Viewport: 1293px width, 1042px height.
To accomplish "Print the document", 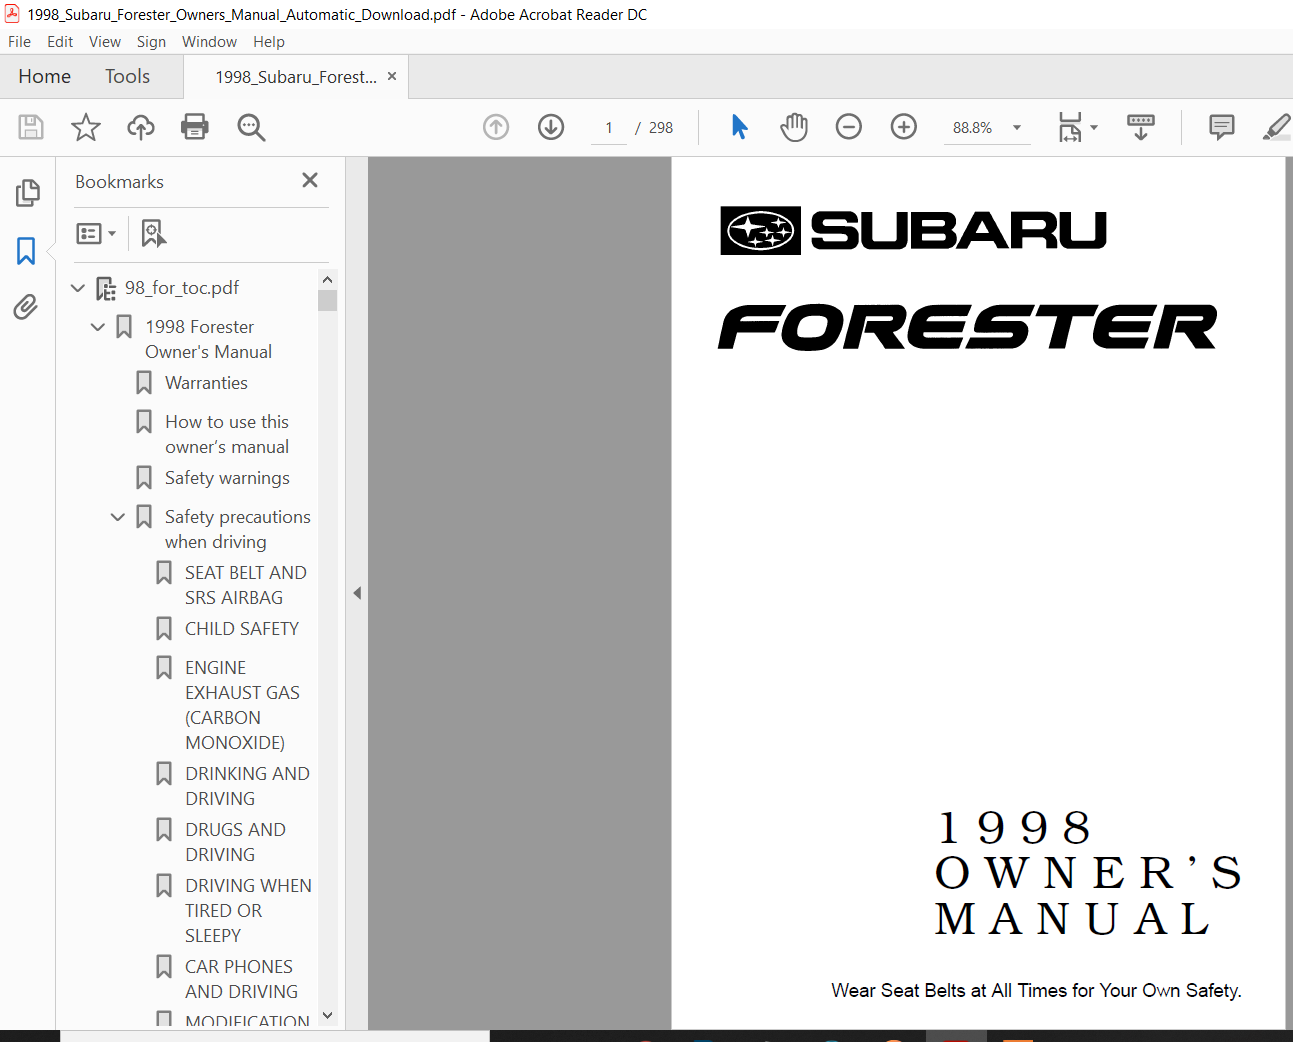I will pos(195,127).
